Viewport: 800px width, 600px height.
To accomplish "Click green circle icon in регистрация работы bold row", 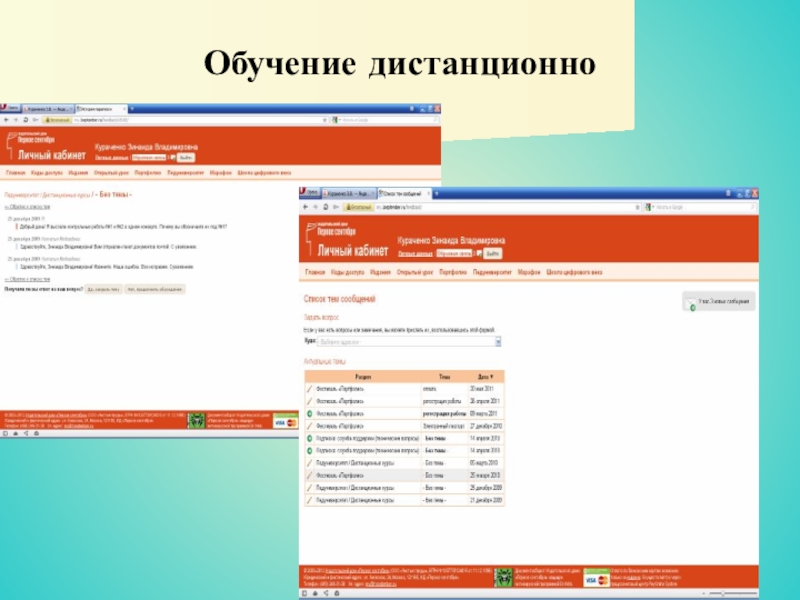I will [309, 414].
